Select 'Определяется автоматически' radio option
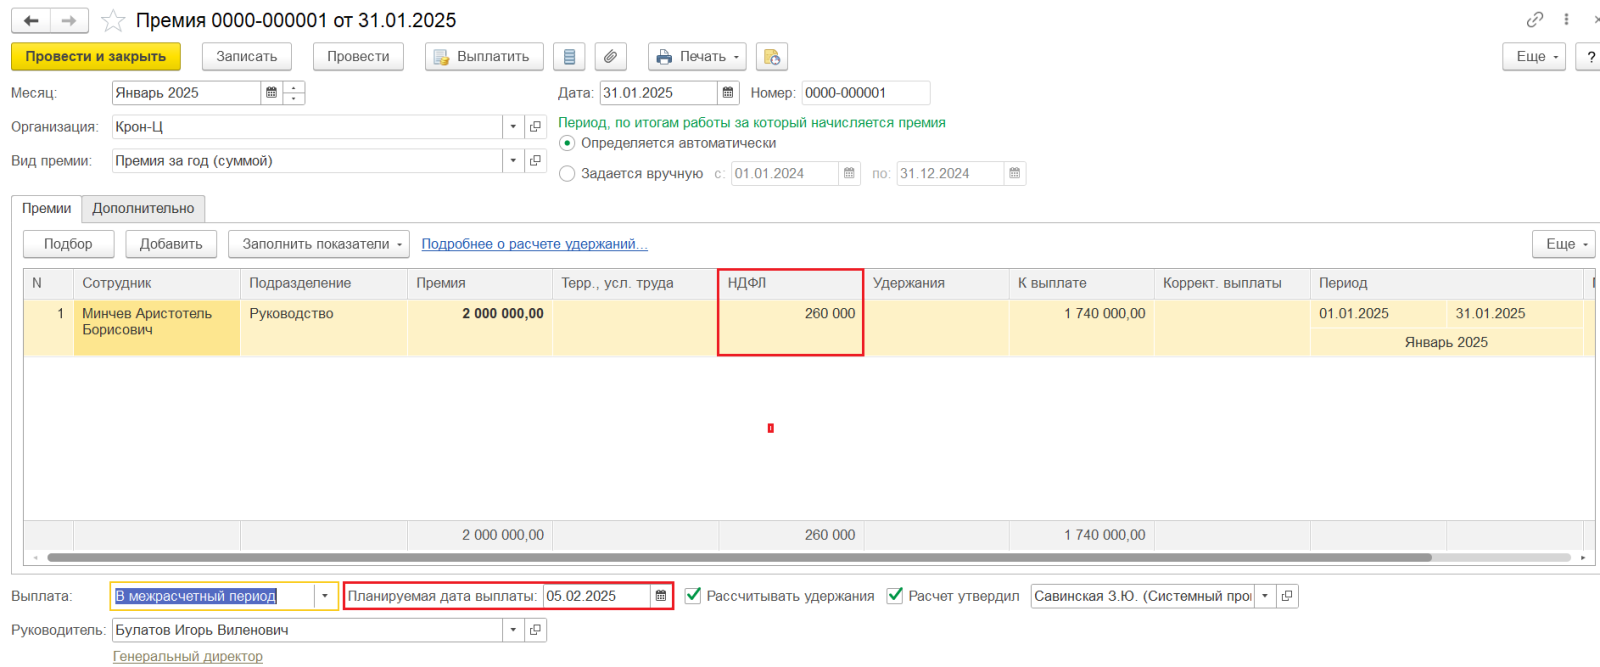The height and width of the screenshot is (667, 1600). (x=567, y=143)
